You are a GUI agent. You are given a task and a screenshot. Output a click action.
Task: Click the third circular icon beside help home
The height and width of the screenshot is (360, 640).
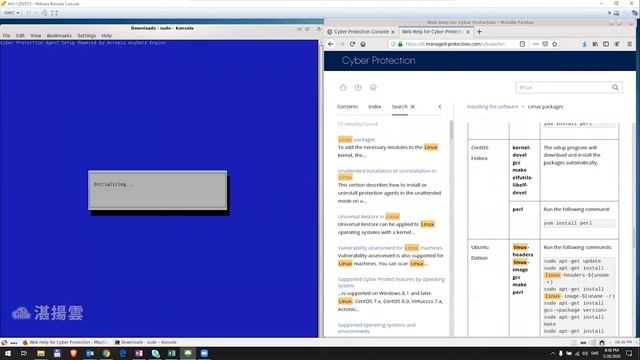coord(373,87)
